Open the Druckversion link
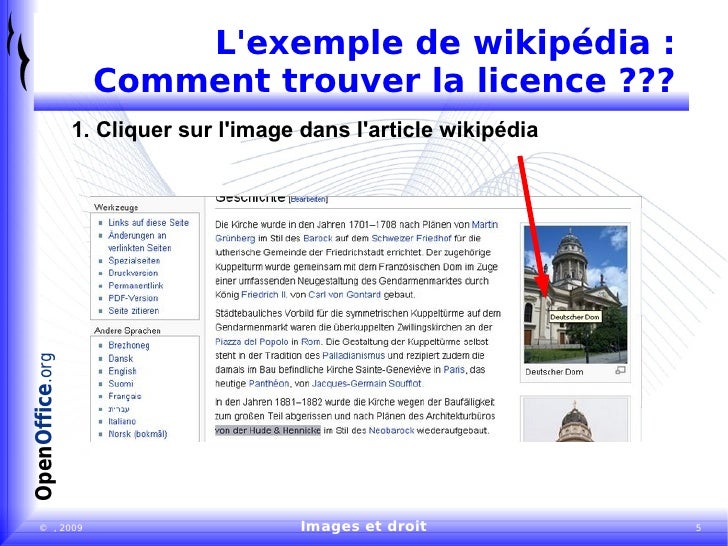The width and height of the screenshot is (728, 546). pos(133,273)
